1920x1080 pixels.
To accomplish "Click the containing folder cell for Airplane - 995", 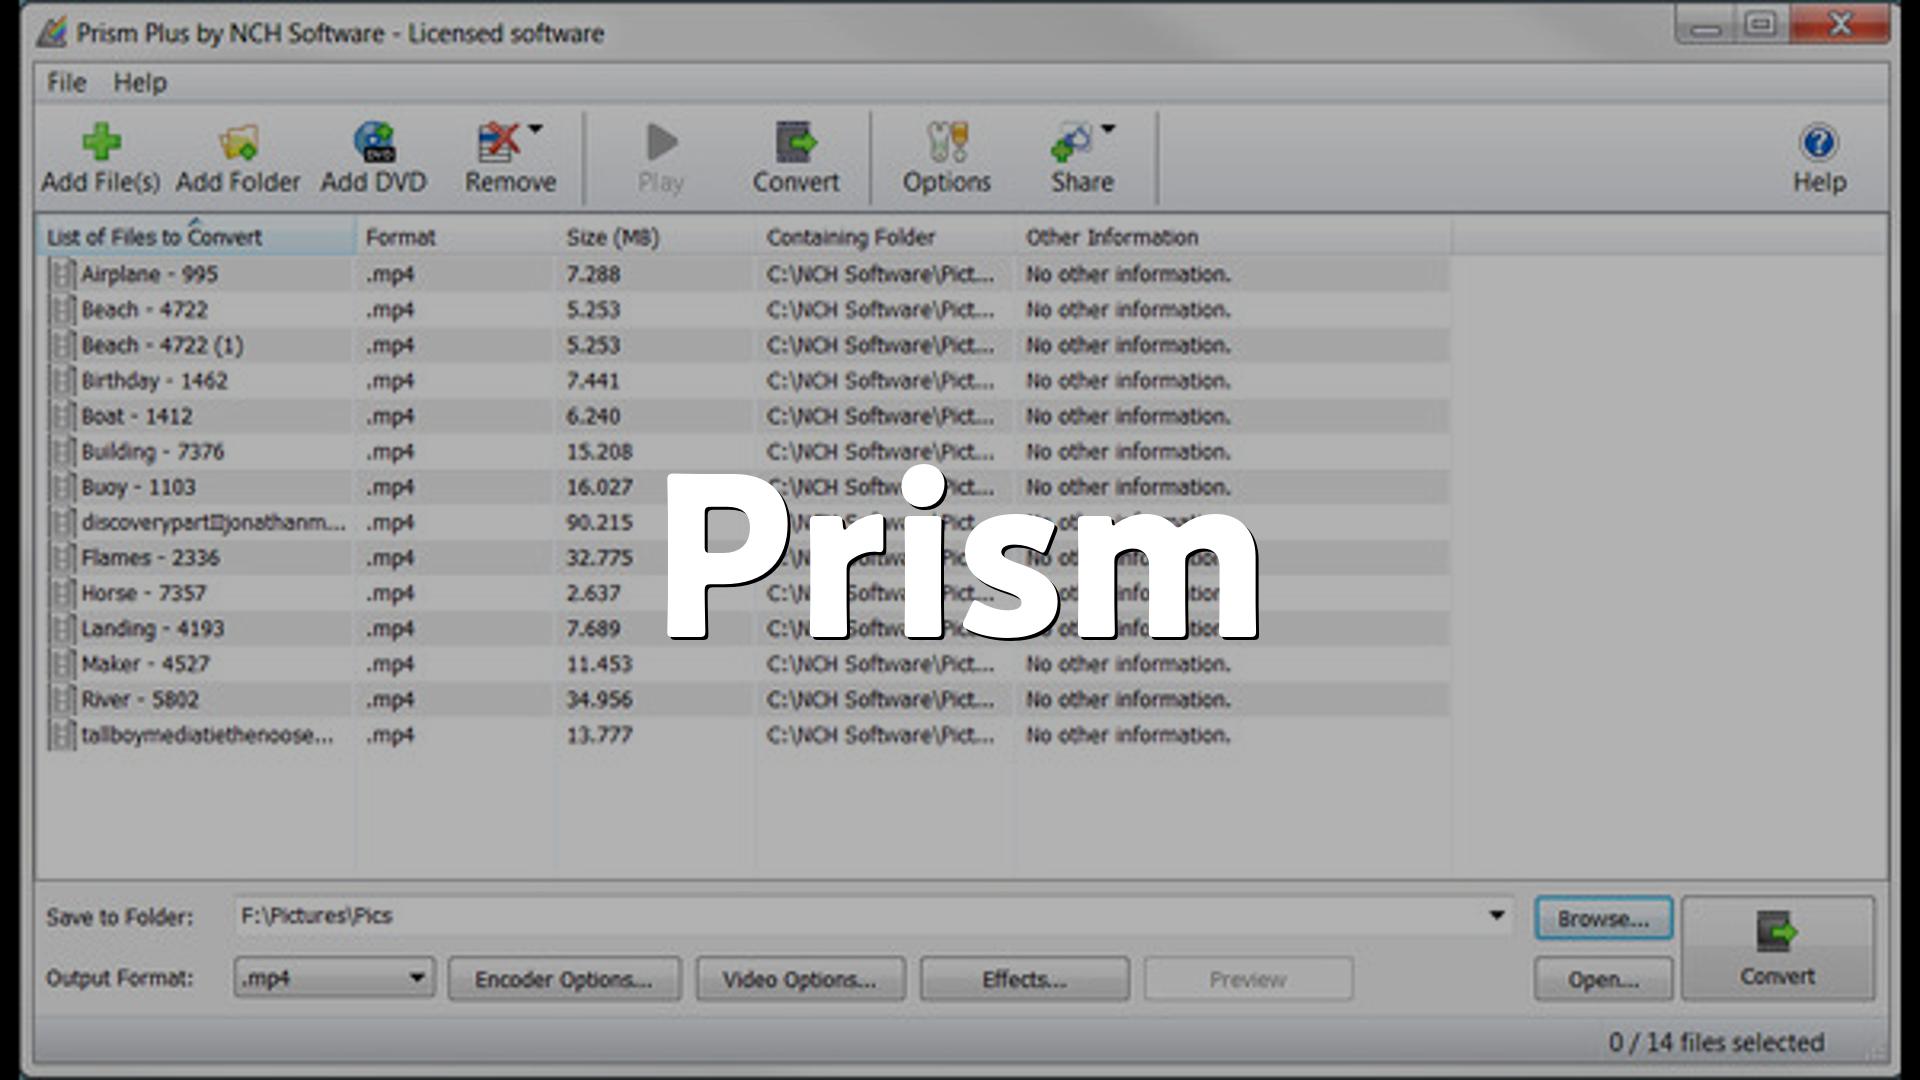I will pos(880,274).
